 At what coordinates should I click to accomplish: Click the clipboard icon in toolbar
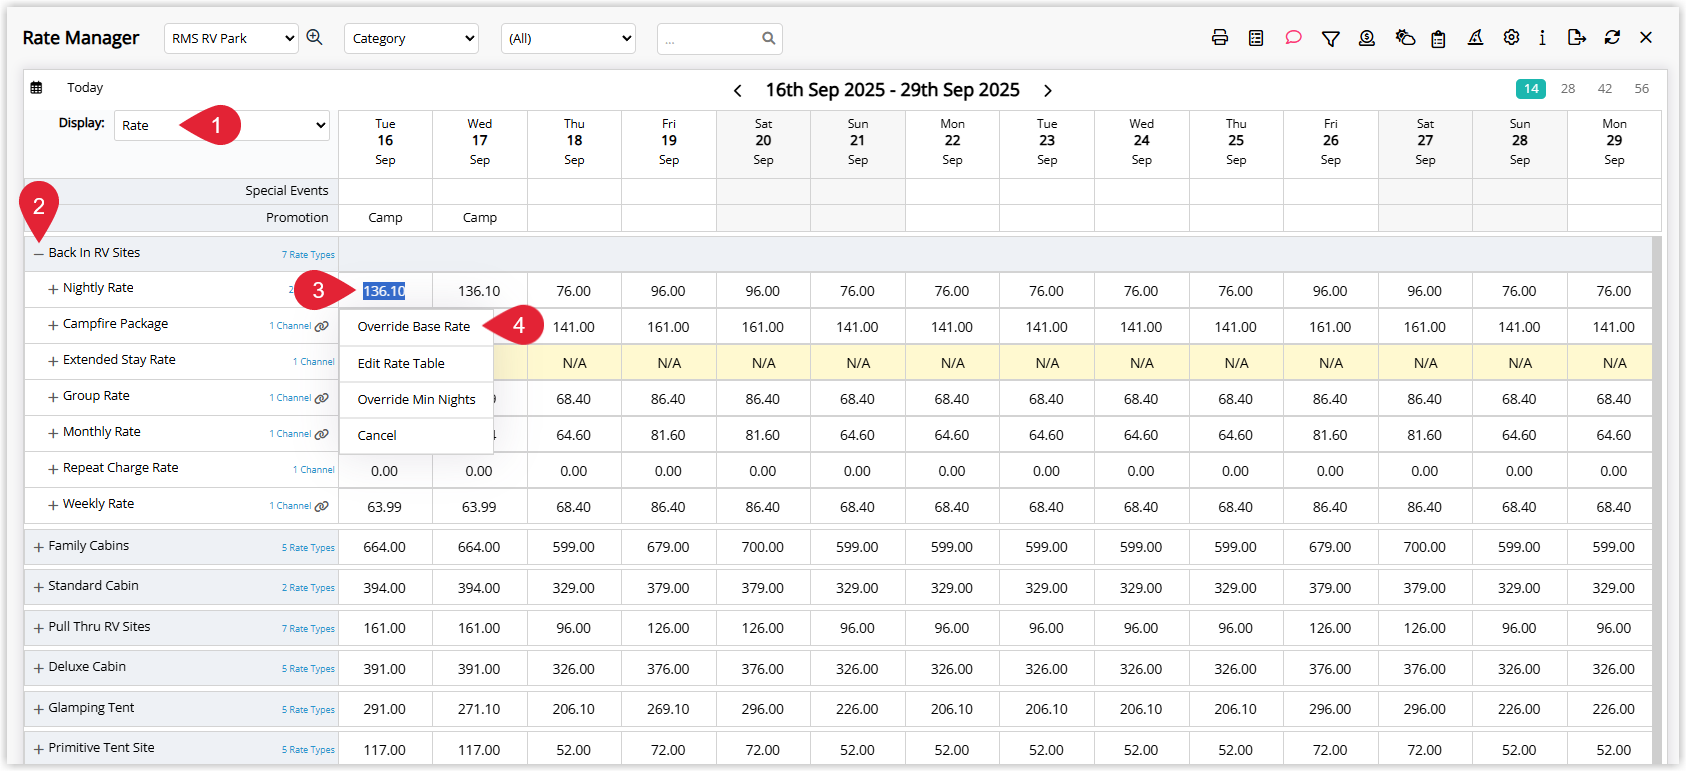pos(1438,39)
